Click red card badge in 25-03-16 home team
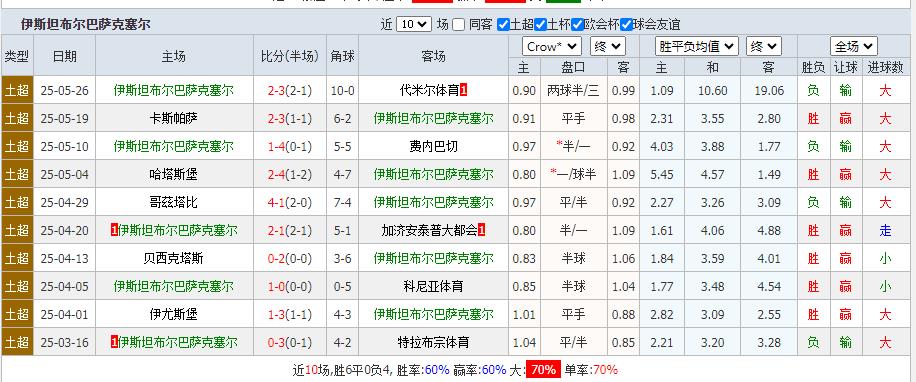This screenshot has height=382, width=916. (x=114, y=343)
